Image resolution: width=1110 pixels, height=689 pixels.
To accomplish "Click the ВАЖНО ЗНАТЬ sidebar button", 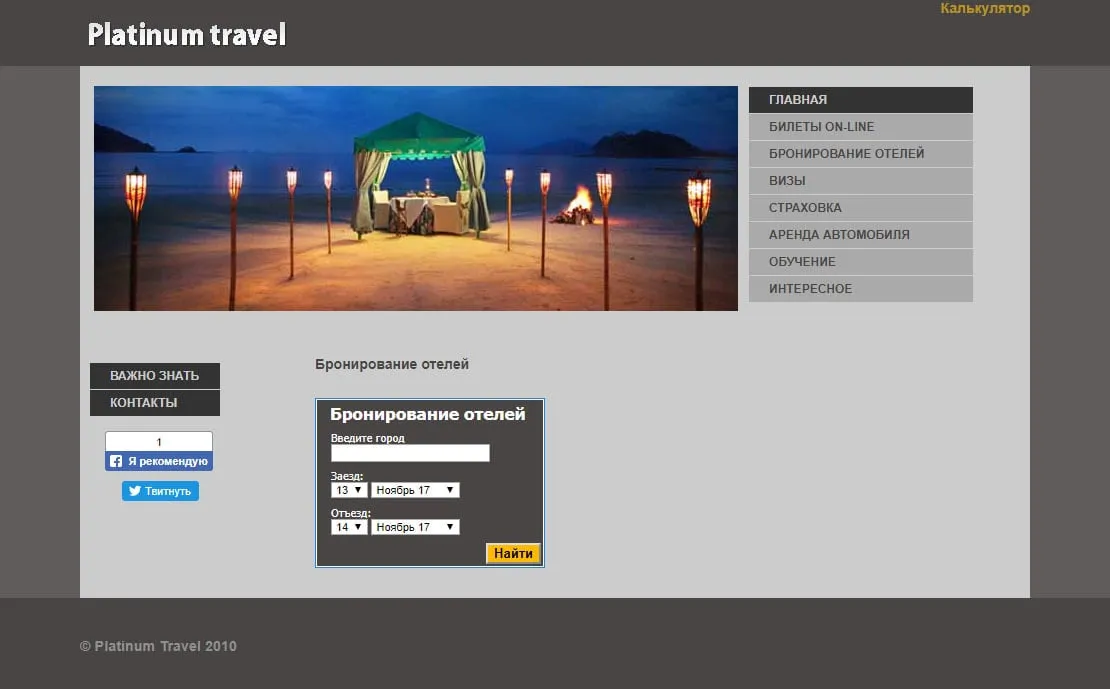I will coord(155,376).
